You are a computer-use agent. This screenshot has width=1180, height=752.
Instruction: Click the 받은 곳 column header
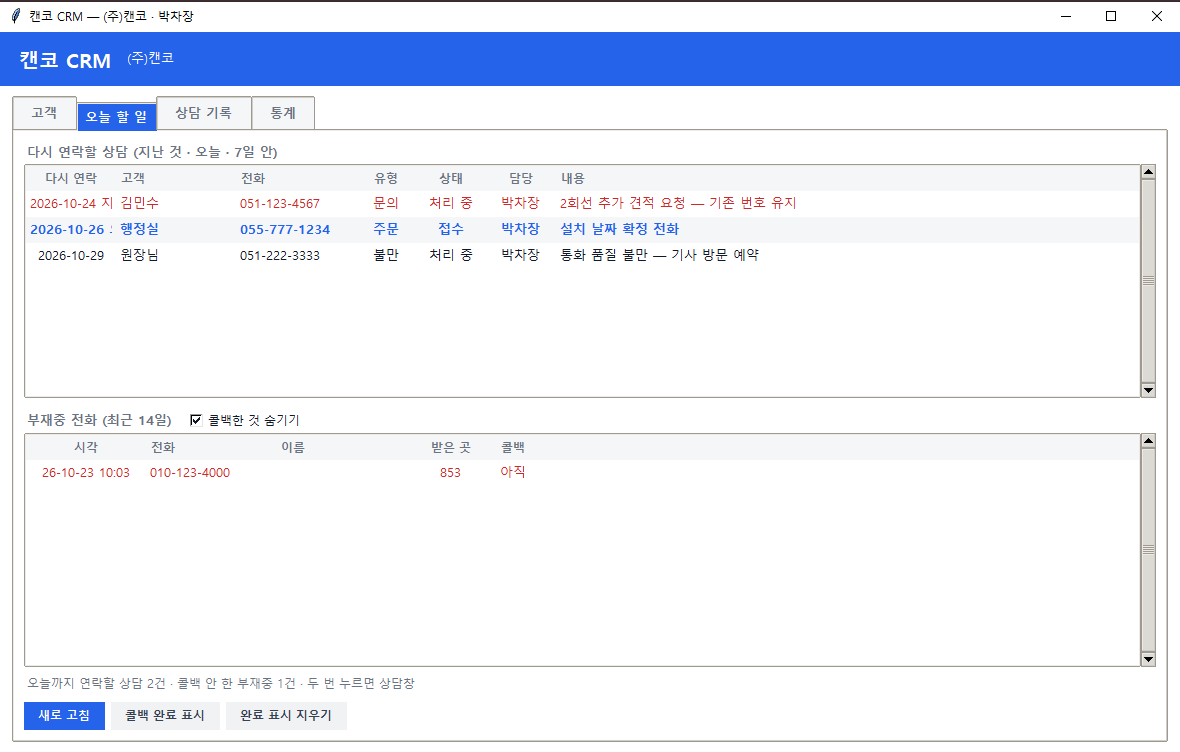(450, 447)
